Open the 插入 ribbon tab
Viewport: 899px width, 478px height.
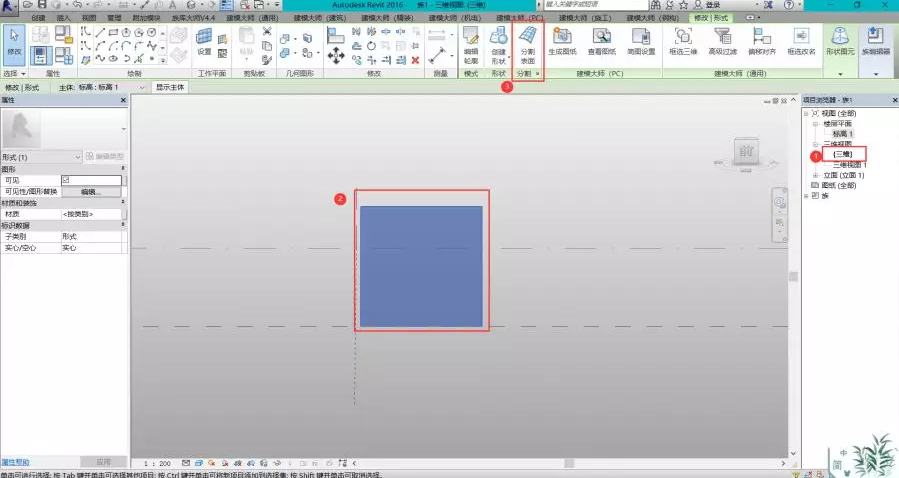click(x=64, y=18)
